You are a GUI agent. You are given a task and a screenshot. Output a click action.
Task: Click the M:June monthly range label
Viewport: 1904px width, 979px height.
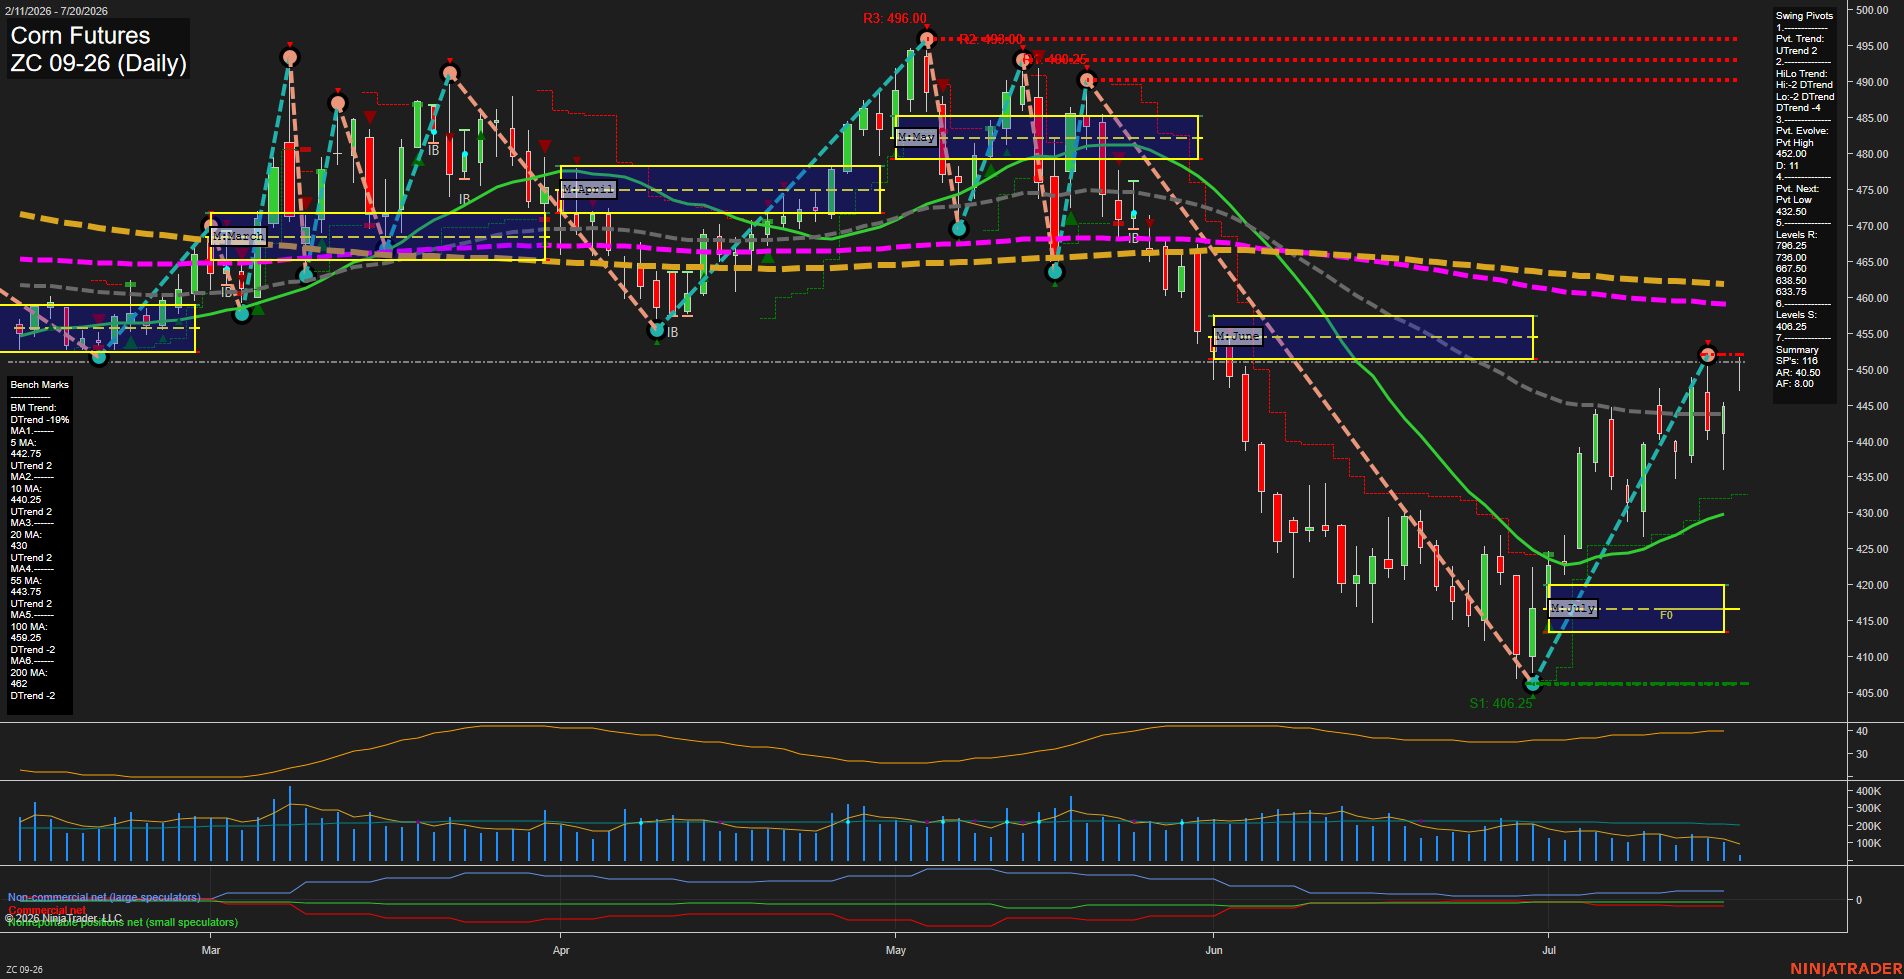pyautogui.click(x=1238, y=336)
